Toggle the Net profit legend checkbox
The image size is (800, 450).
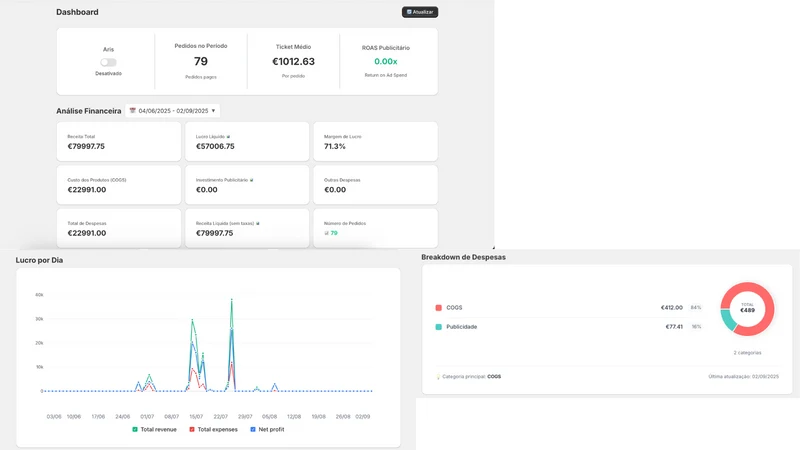pyautogui.click(x=253, y=430)
